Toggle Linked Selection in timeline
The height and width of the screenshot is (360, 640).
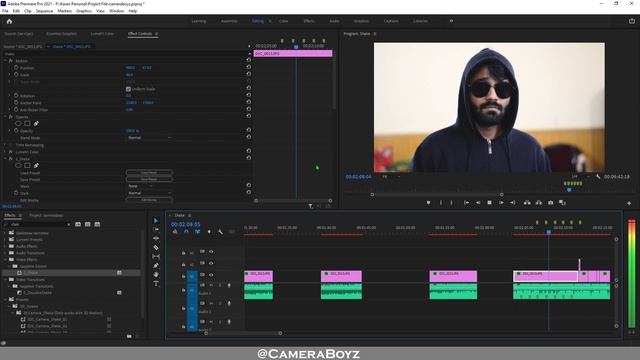click(198, 232)
